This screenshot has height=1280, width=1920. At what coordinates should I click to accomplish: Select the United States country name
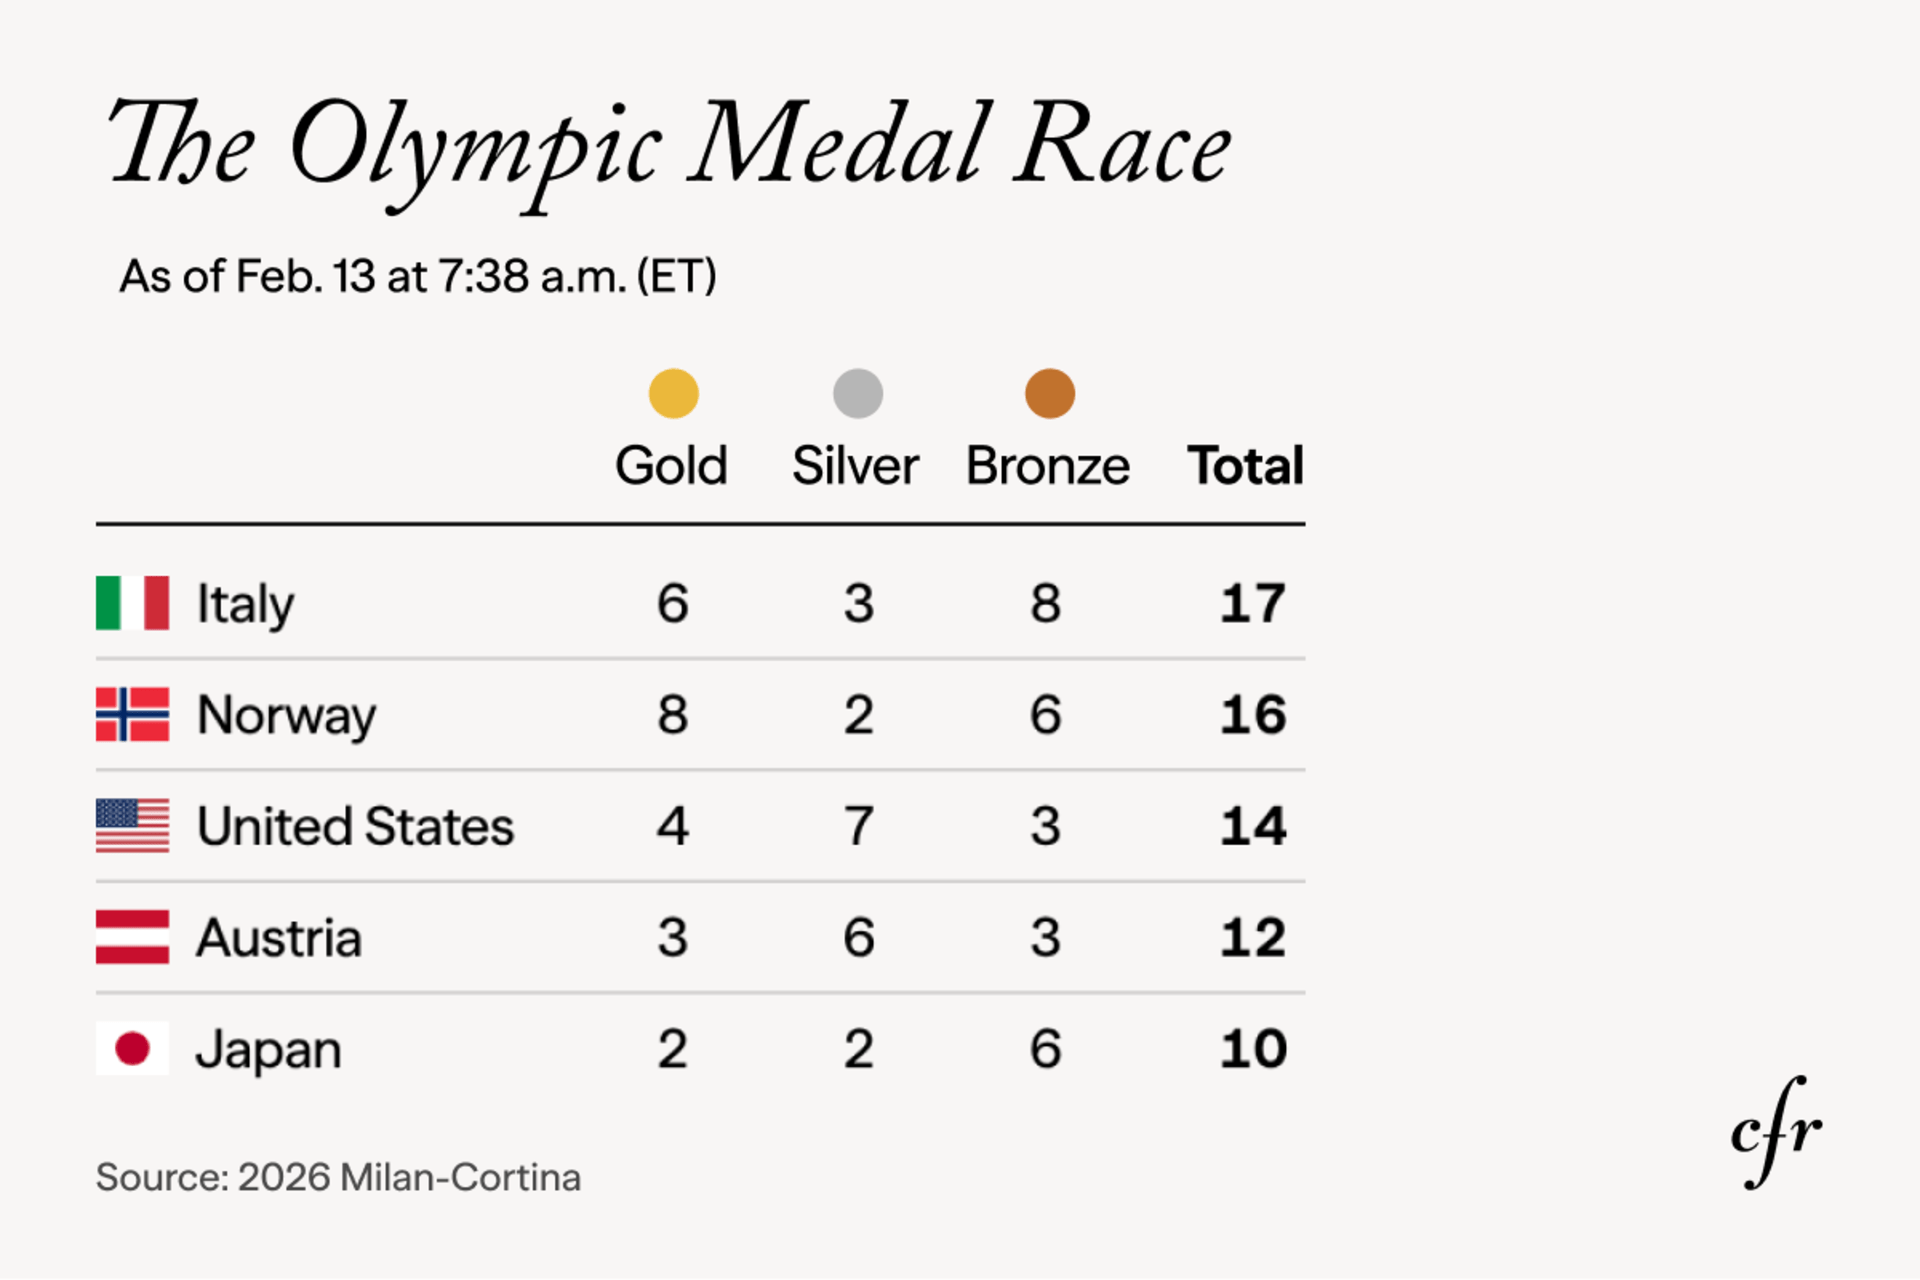click(355, 827)
